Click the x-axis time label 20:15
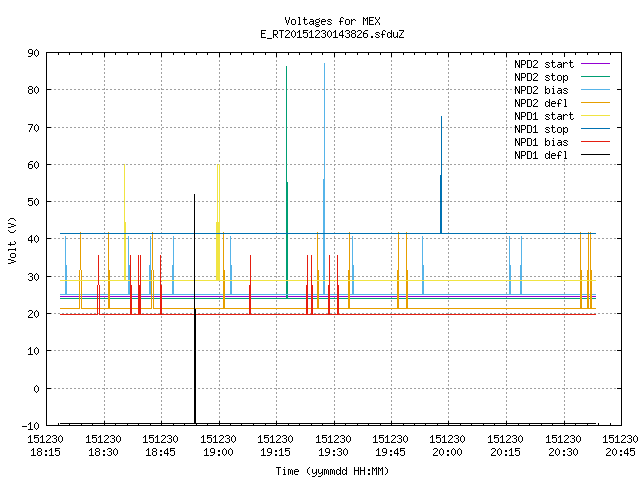Image resolution: width=640 pixels, height=480 pixels. coord(506,452)
